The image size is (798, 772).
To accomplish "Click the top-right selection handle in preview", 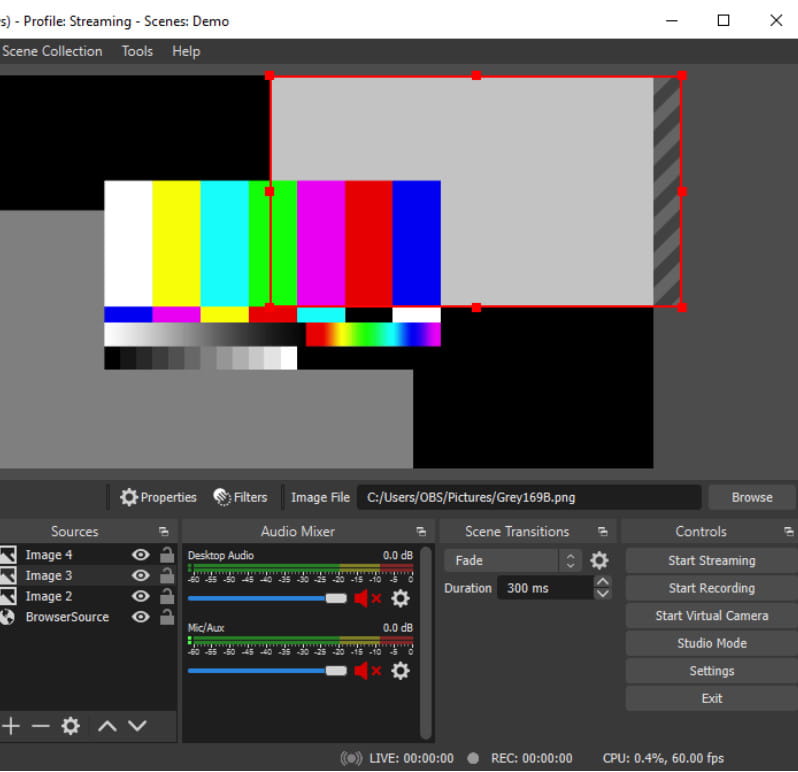I will point(682,76).
